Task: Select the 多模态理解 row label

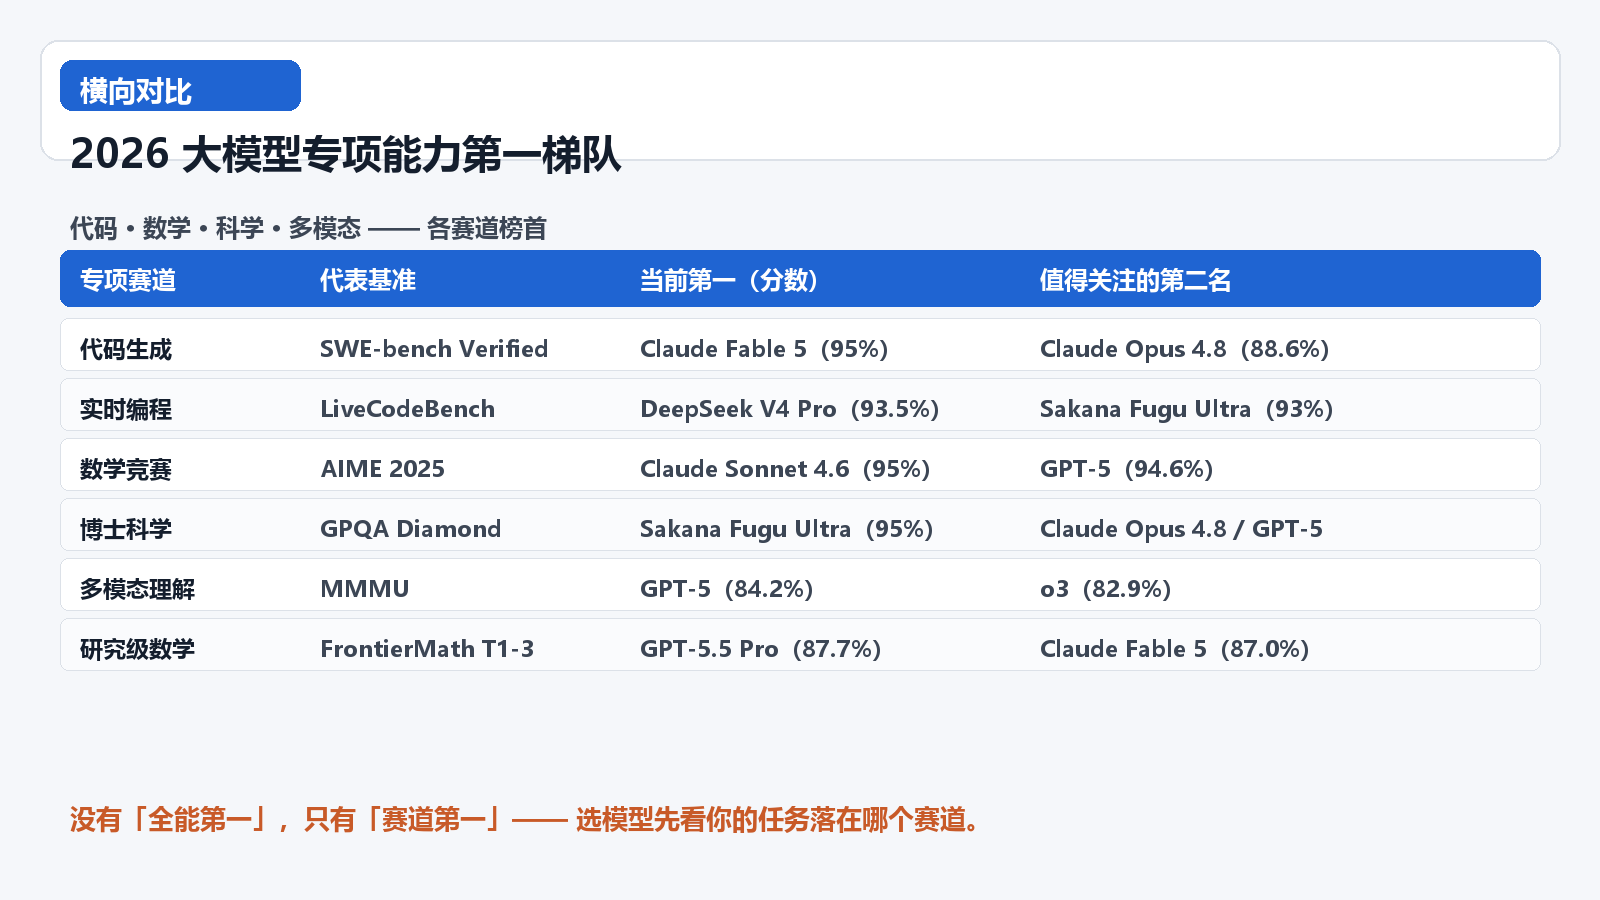Action: (x=138, y=589)
